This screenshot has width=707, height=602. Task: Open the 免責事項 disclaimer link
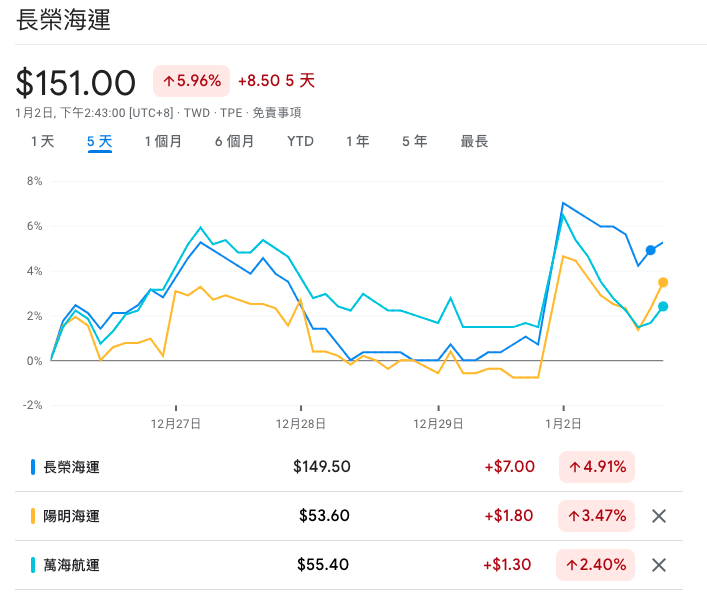[x=277, y=113]
